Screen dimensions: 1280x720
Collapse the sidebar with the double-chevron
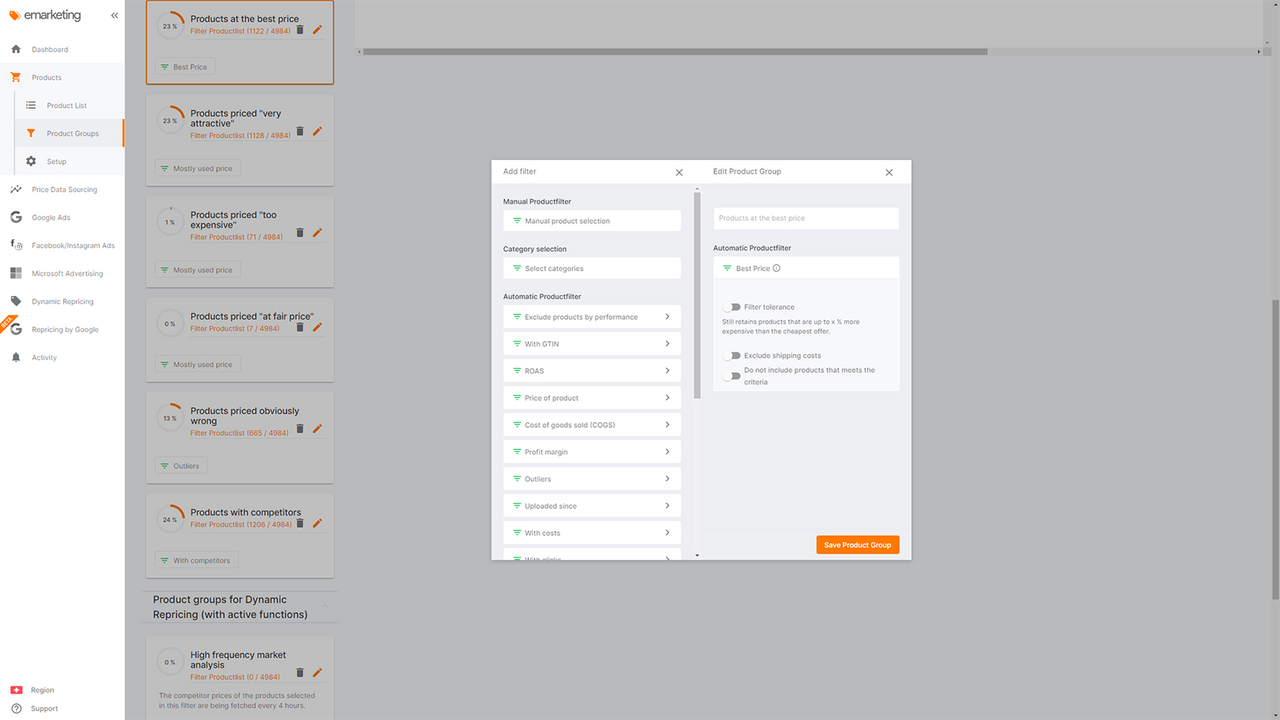tap(113, 15)
